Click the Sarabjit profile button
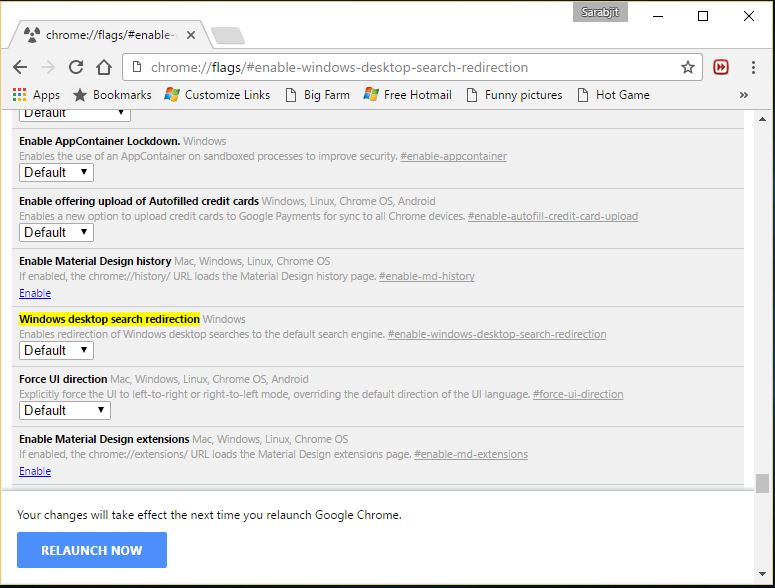This screenshot has height=588, width=775. coord(600,12)
